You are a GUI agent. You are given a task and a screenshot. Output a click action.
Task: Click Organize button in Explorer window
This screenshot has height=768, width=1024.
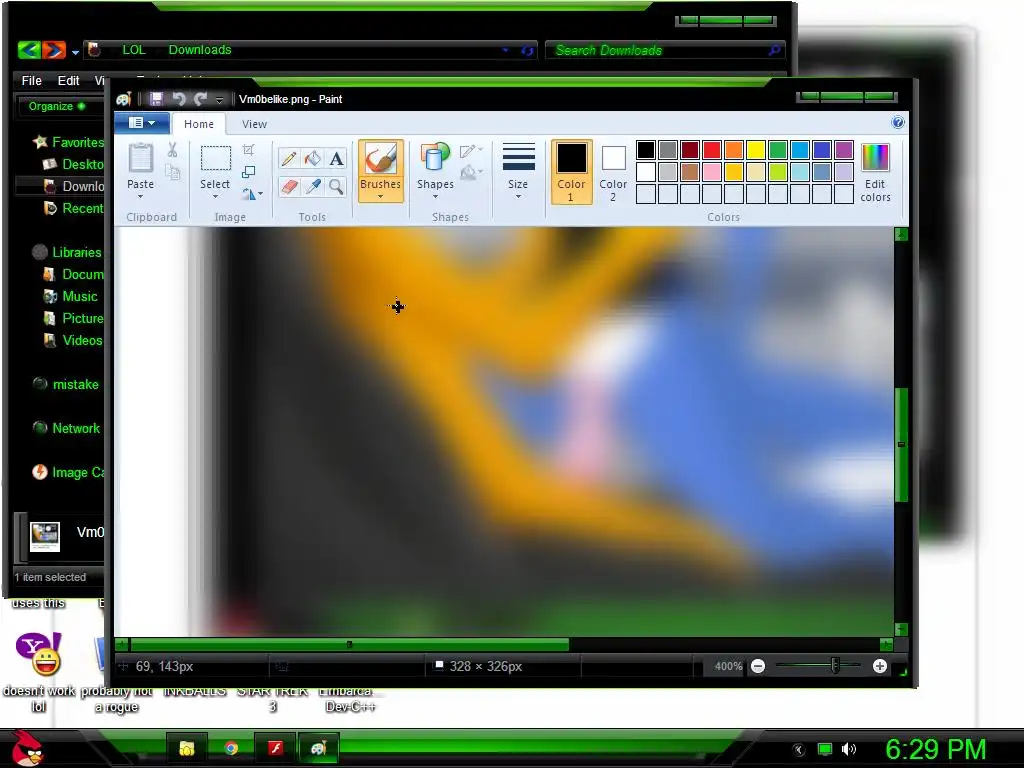click(56, 106)
